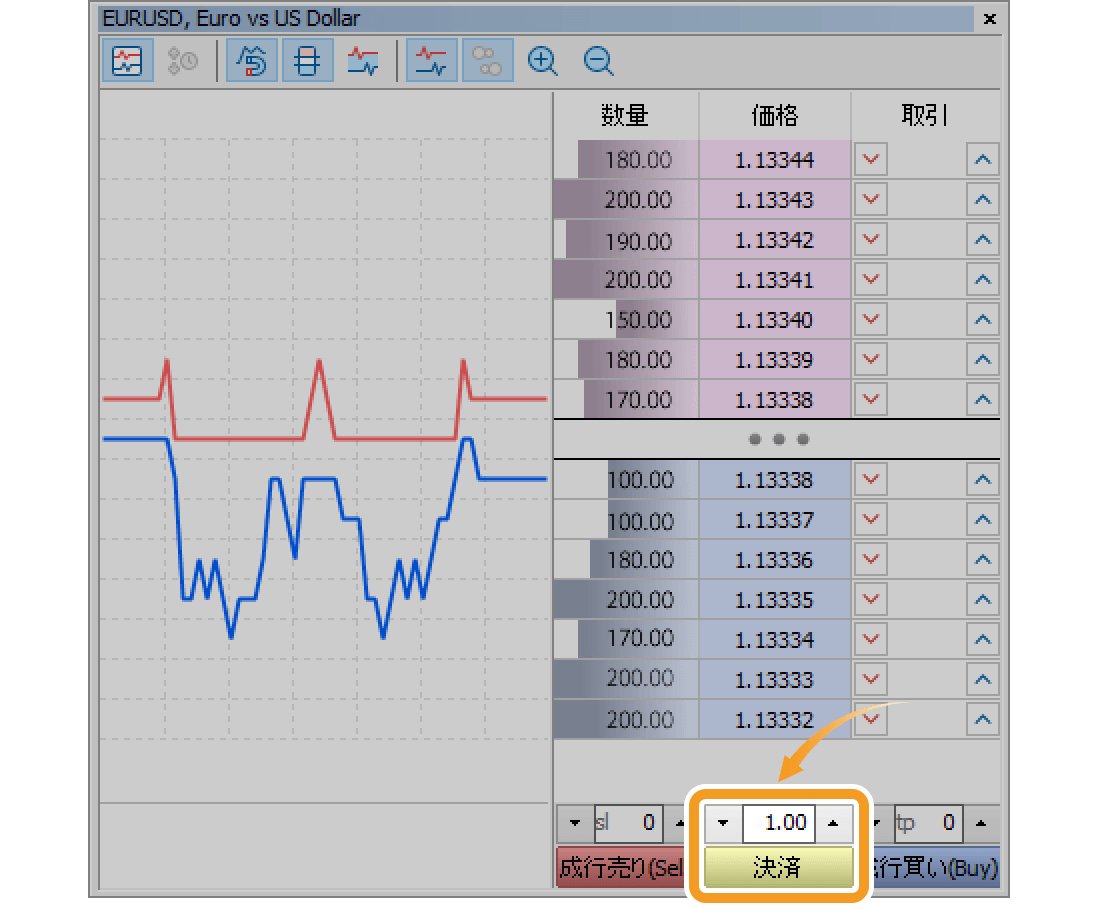Click the time and sales icon
Screen dimensions: 1100x910
coord(182,61)
